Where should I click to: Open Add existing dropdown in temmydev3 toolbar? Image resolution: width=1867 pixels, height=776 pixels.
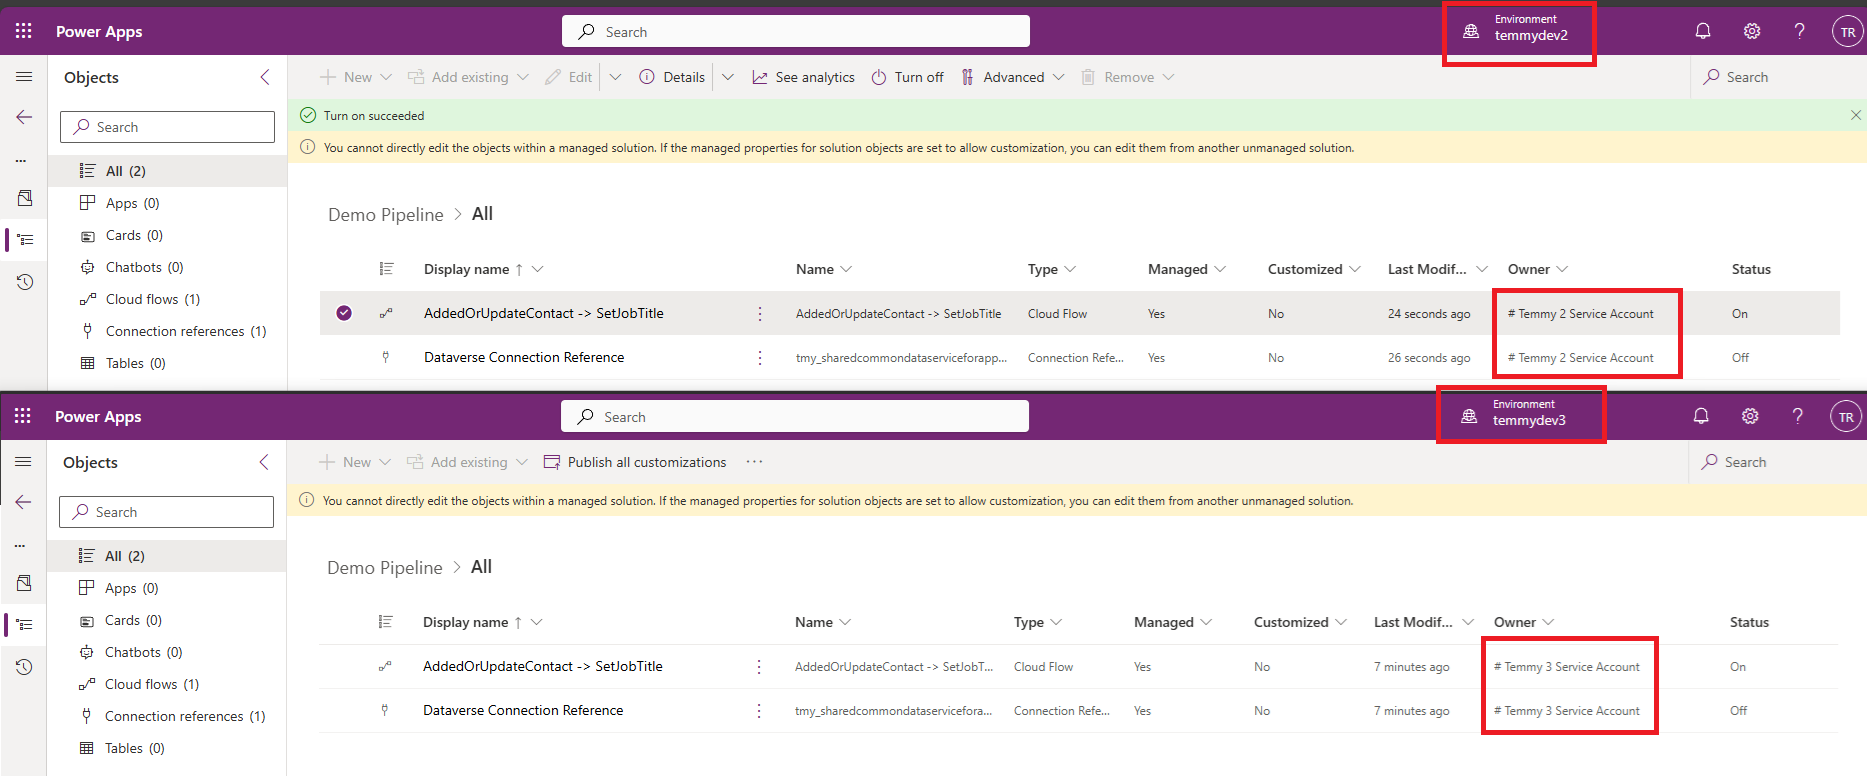[x=467, y=462]
